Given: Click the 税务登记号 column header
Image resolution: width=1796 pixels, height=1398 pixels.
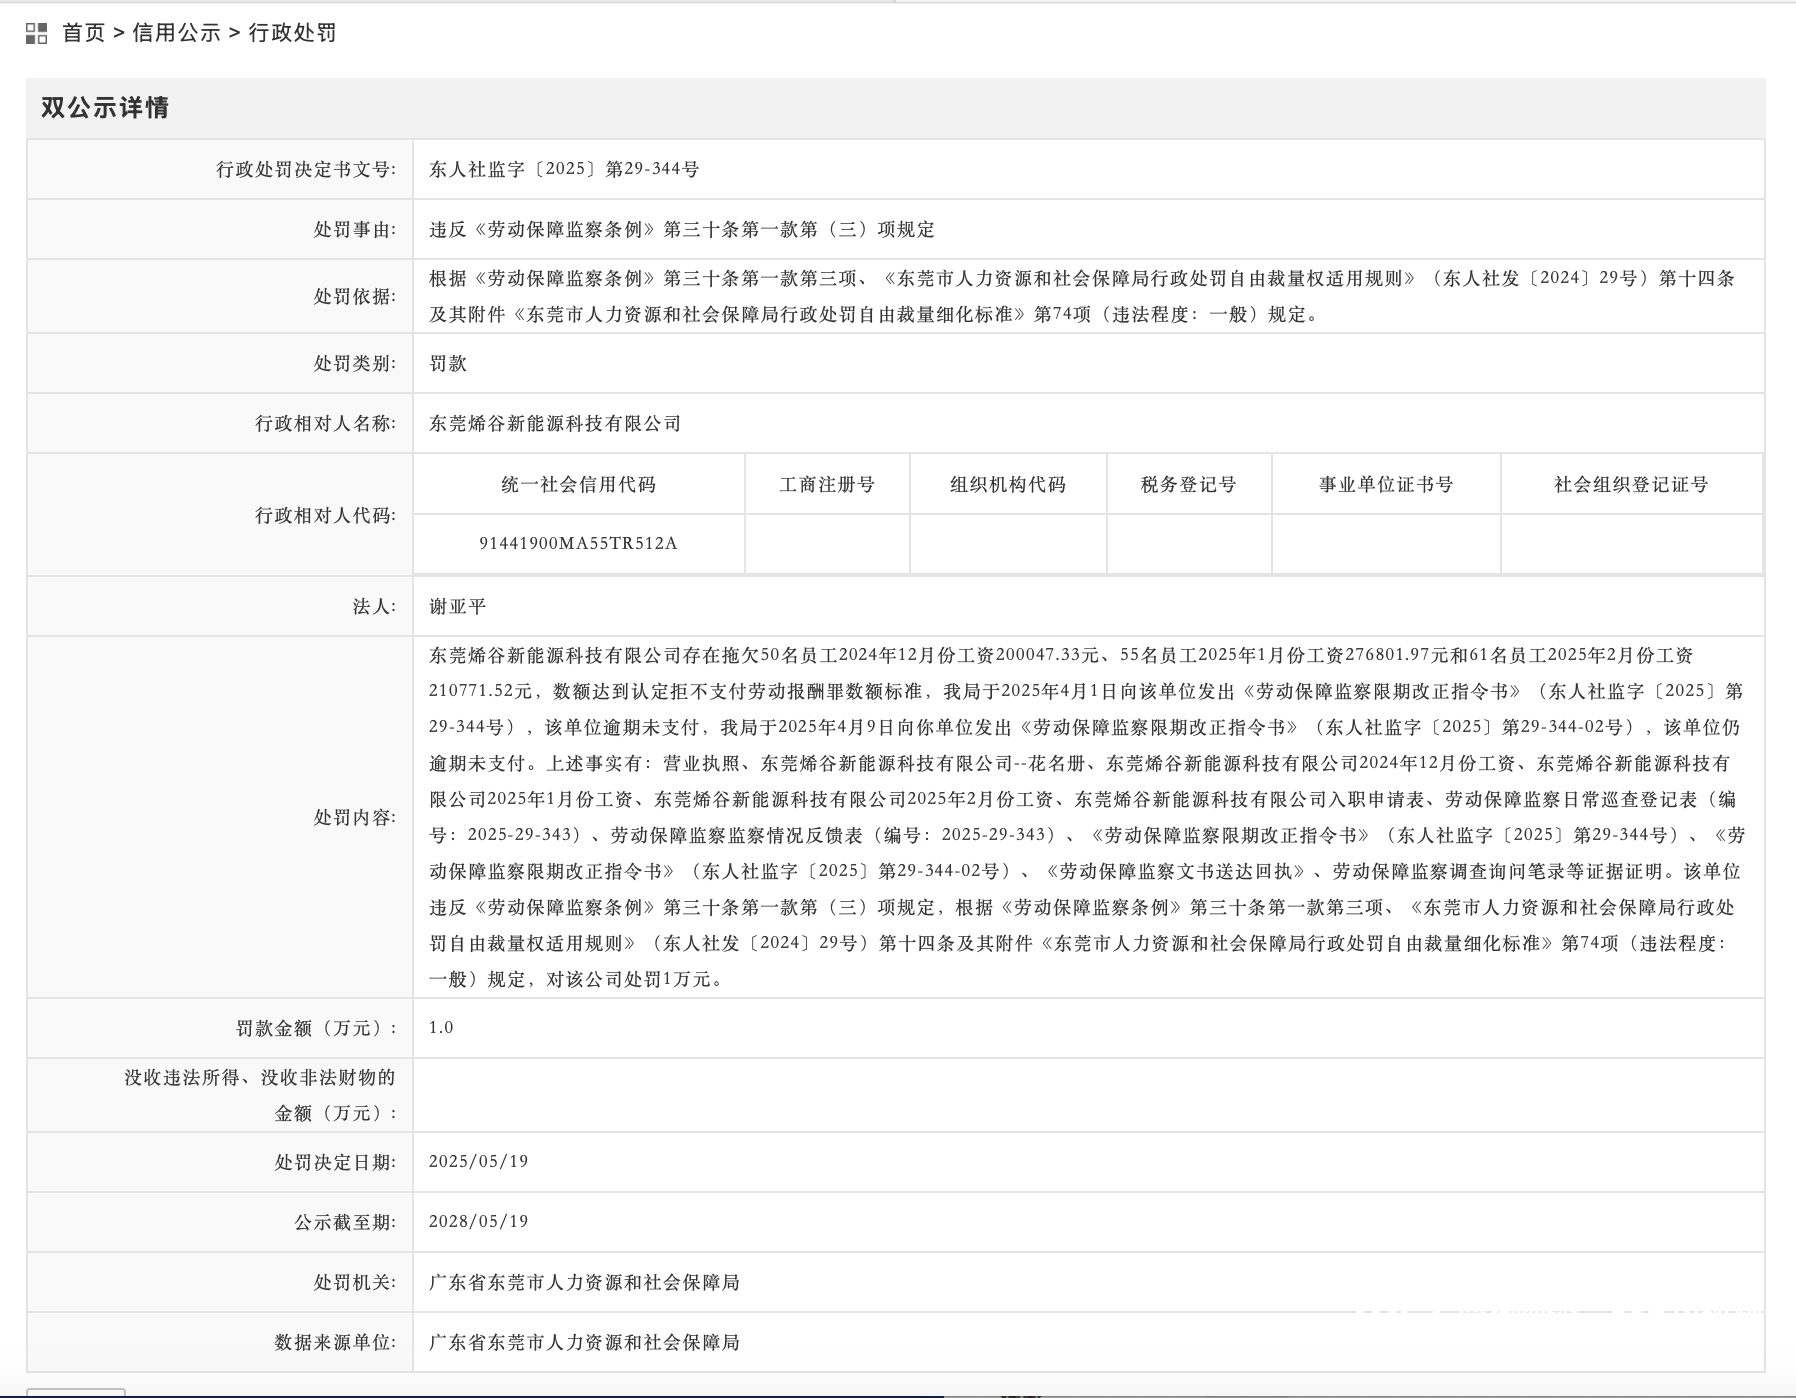Looking at the screenshot, I should click(1188, 485).
